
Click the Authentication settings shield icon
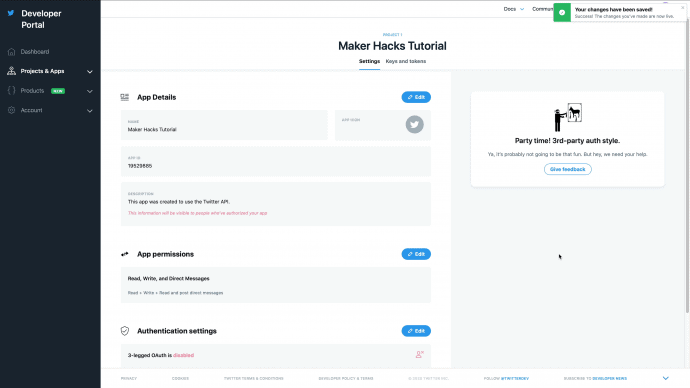click(125, 331)
